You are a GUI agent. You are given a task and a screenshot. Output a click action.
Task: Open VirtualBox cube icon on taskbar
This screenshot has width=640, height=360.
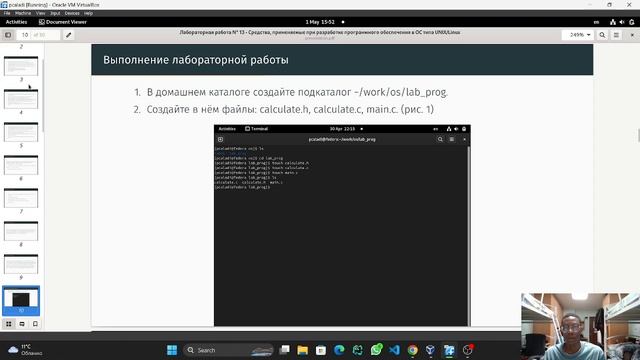coord(430,350)
